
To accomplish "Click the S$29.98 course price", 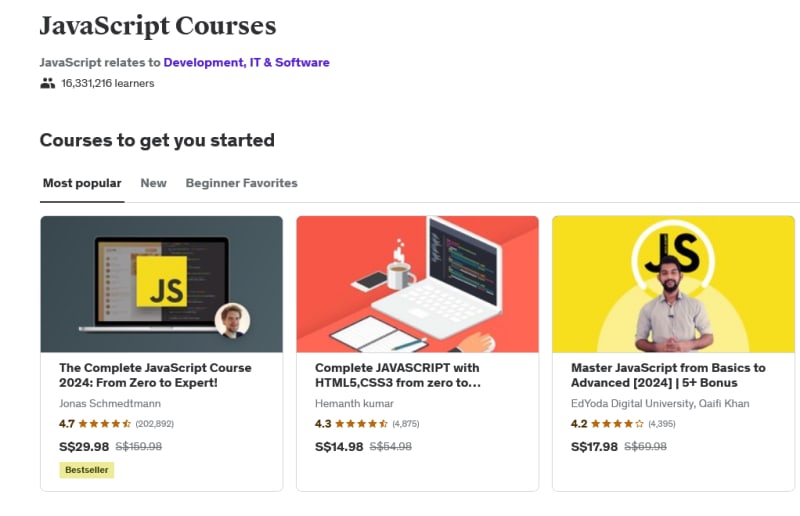I will coord(84,446).
